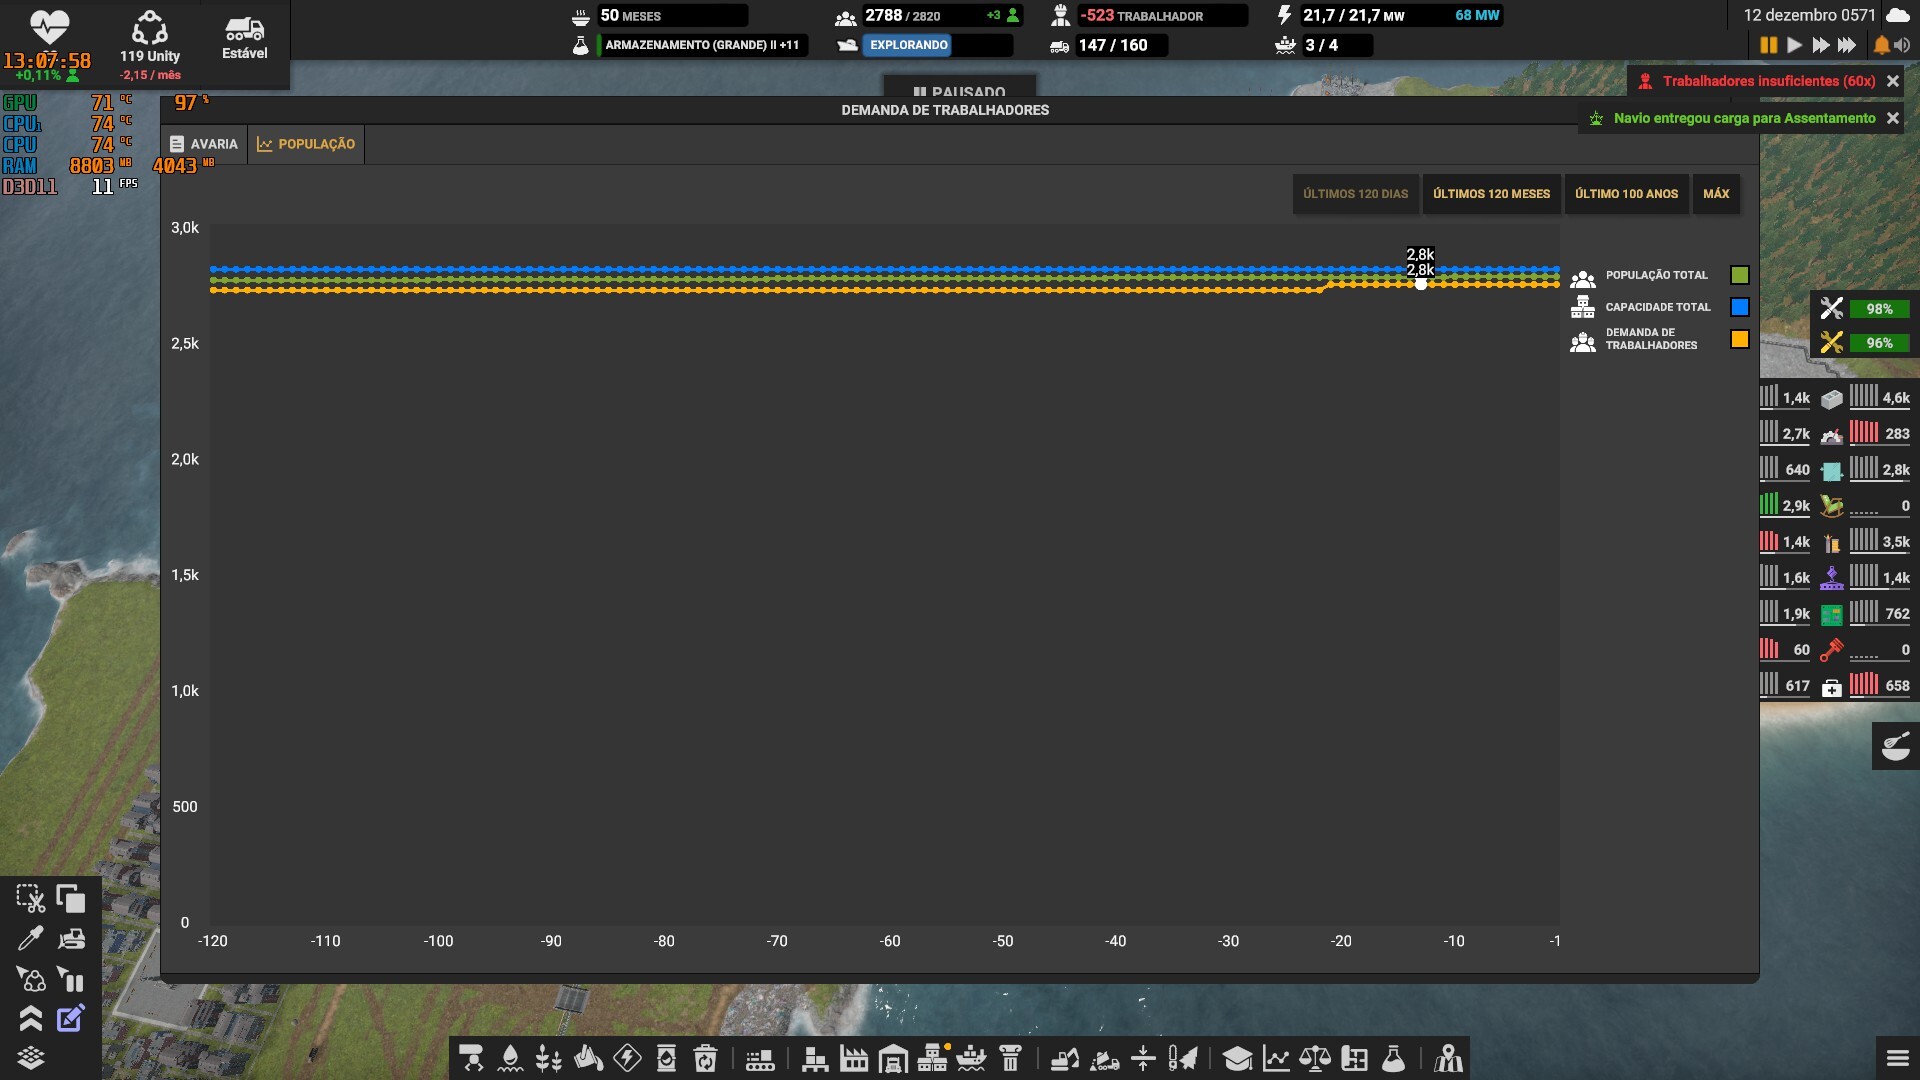Open the vehicle depot garage menu
The width and height of the screenshot is (1920, 1080).
(893, 1058)
